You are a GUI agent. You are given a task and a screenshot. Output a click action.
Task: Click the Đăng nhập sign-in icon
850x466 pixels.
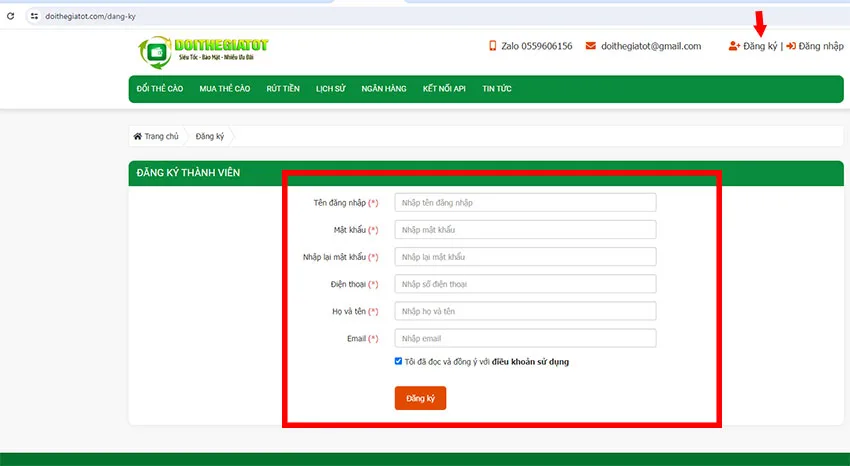(791, 46)
